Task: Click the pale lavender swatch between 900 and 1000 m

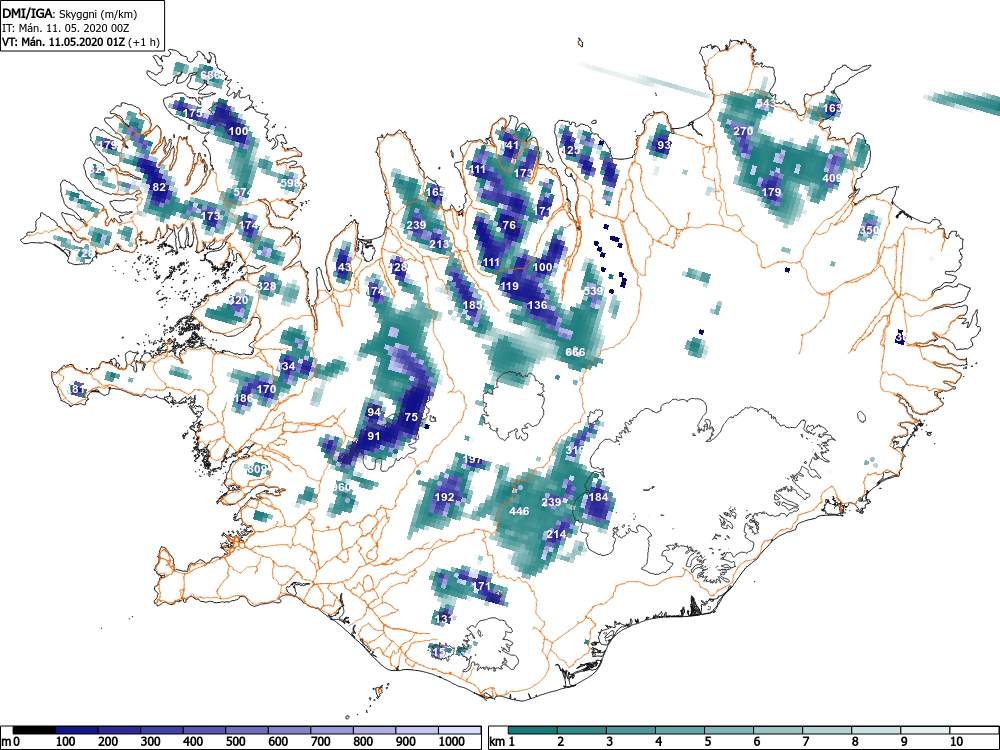Action: pyautogui.click(x=417, y=730)
